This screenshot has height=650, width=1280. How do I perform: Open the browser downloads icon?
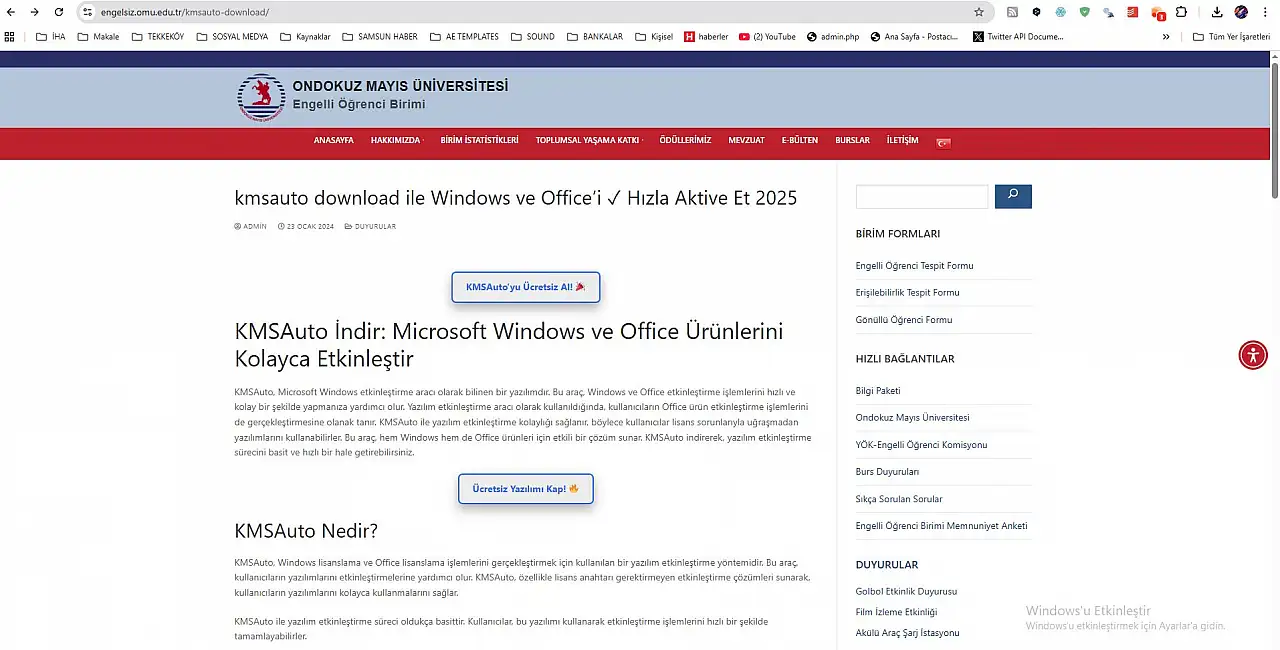pyautogui.click(x=1217, y=12)
